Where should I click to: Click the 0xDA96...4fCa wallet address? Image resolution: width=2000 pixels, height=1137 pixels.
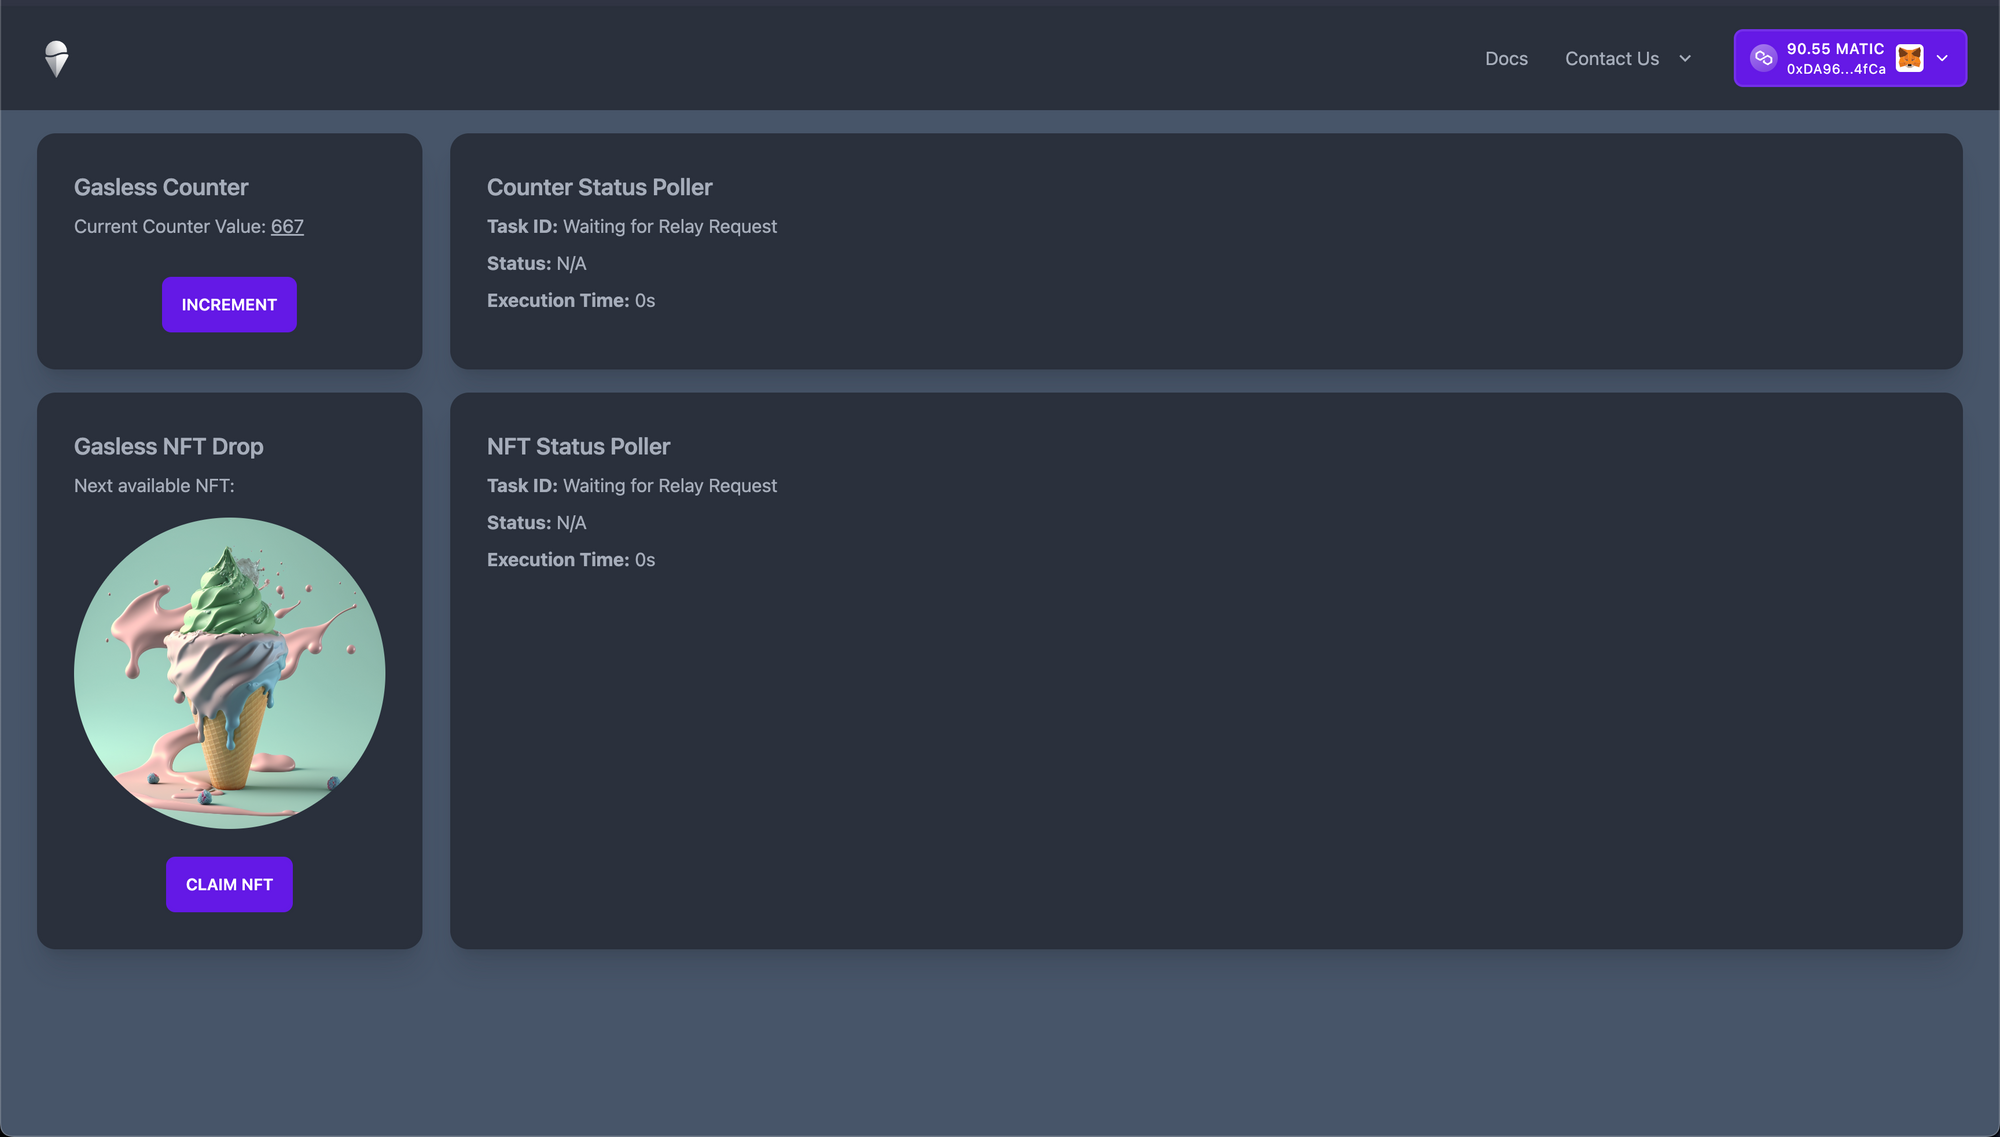[x=1836, y=69]
